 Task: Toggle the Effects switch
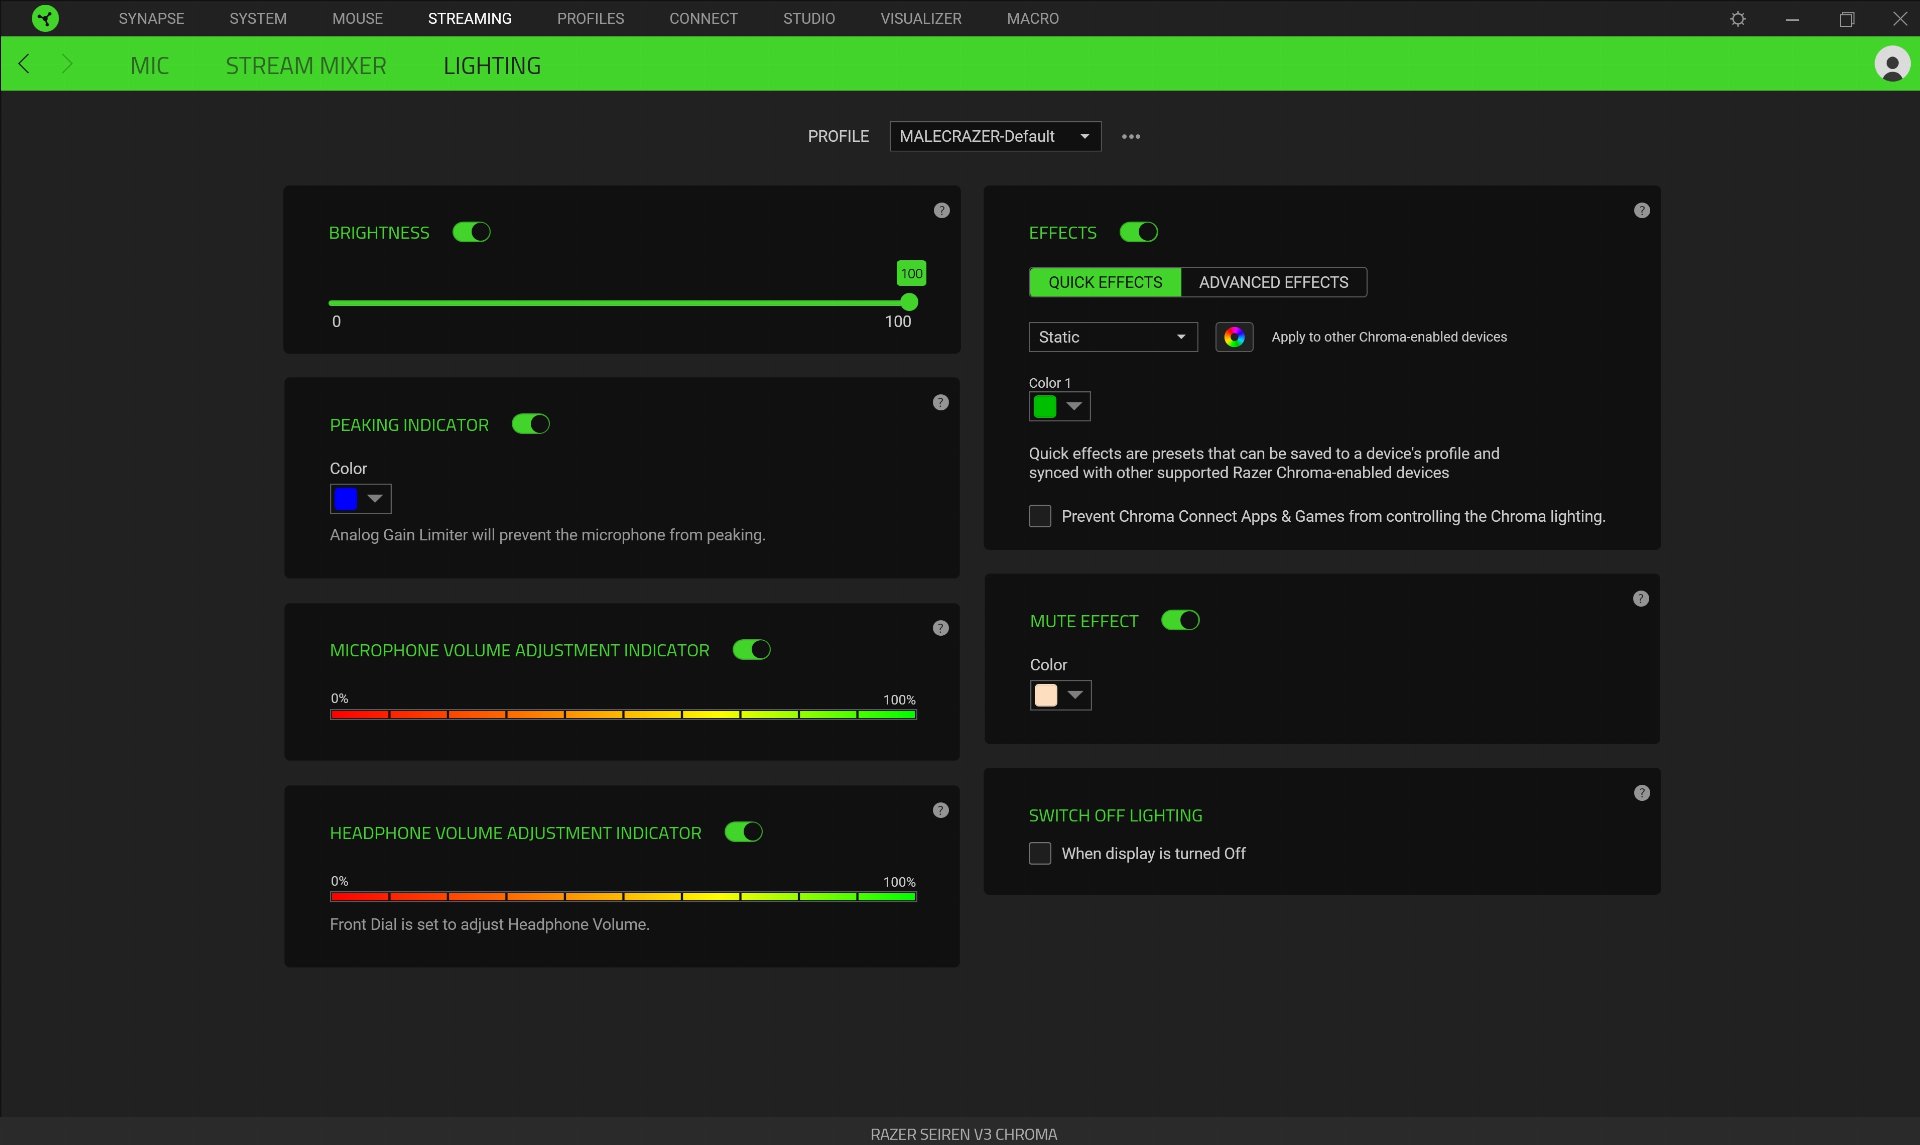click(x=1138, y=232)
